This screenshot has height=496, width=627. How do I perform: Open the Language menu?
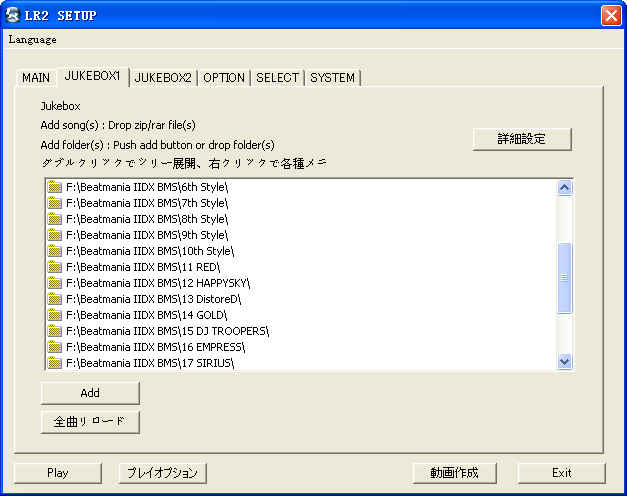coord(32,39)
